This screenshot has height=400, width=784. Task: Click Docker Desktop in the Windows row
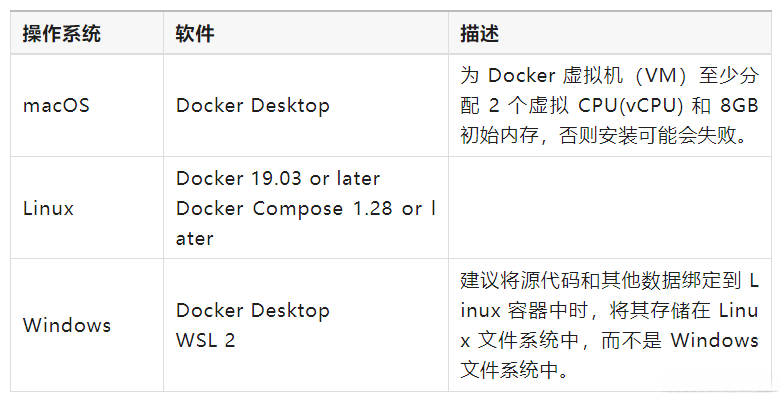pos(252,311)
